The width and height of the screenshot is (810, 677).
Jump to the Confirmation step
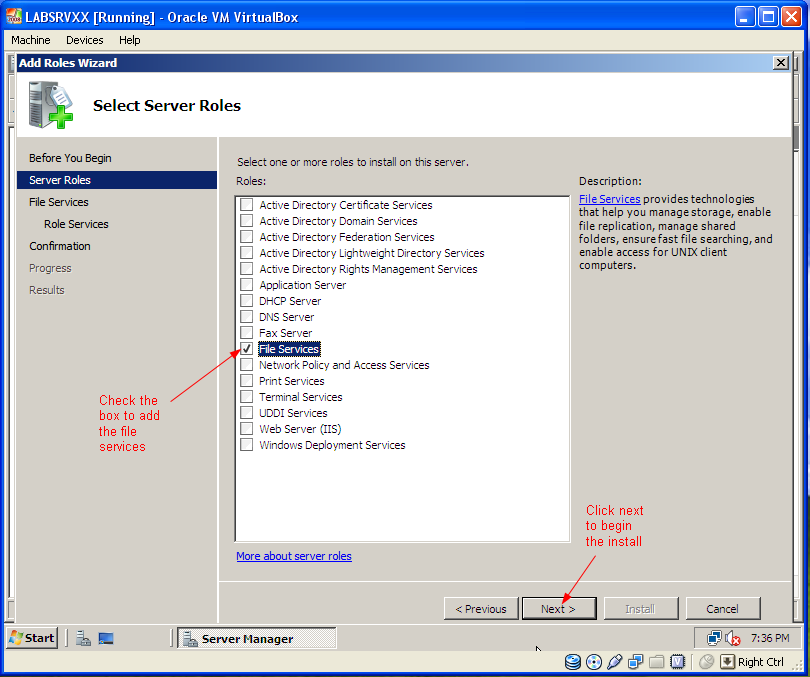coord(60,246)
